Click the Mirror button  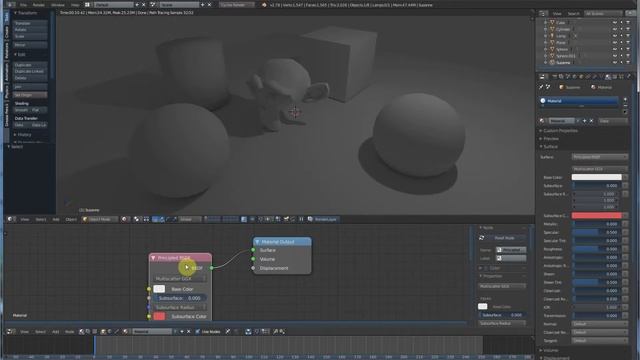pyautogui.click(x=30, y=45)
